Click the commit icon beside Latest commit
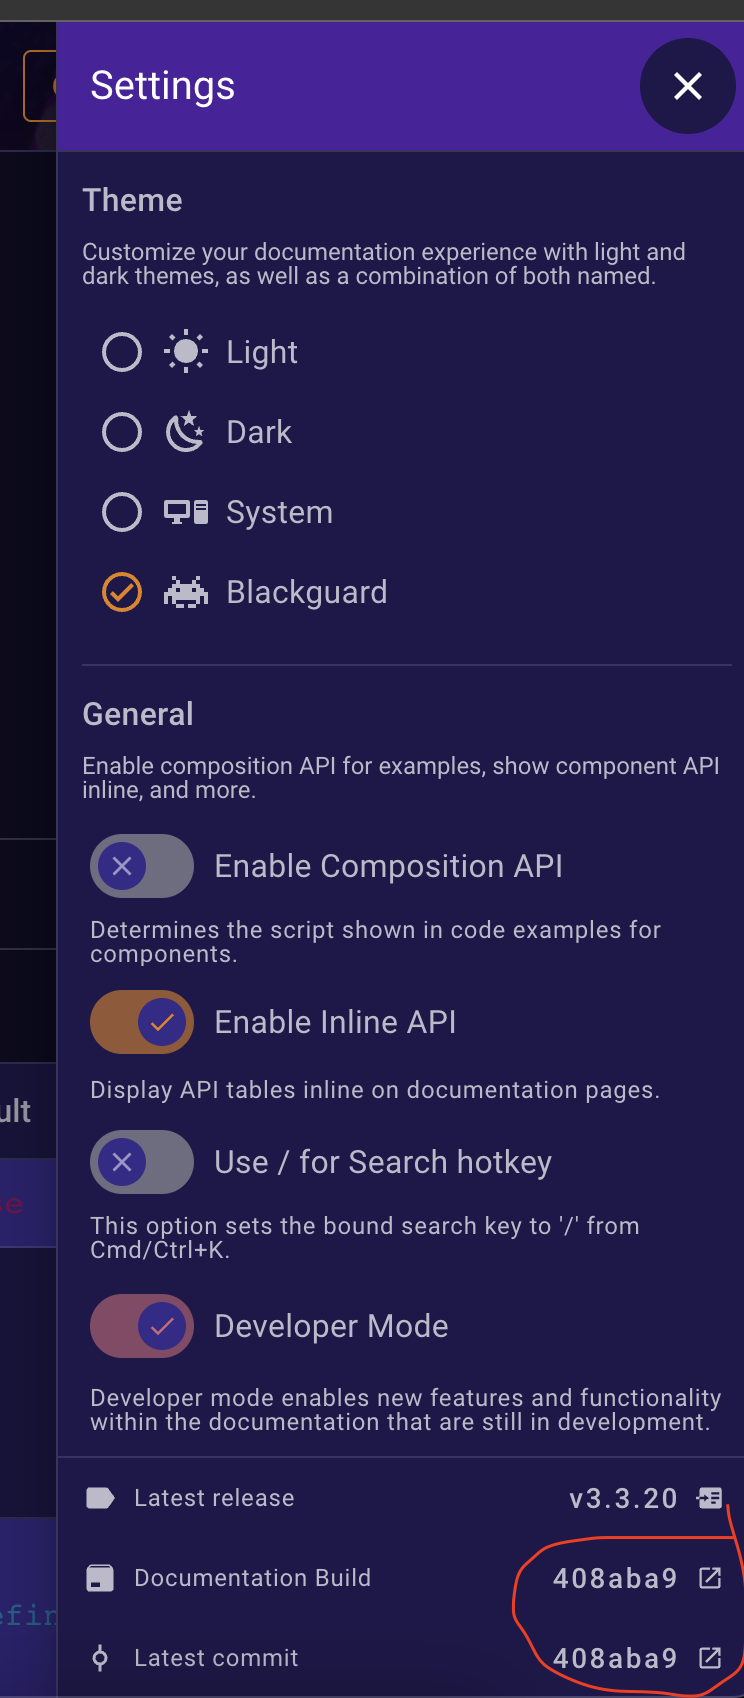The width and height of the screenshot is (744, 1698). pyautogui.click(x=100, y=1657)
